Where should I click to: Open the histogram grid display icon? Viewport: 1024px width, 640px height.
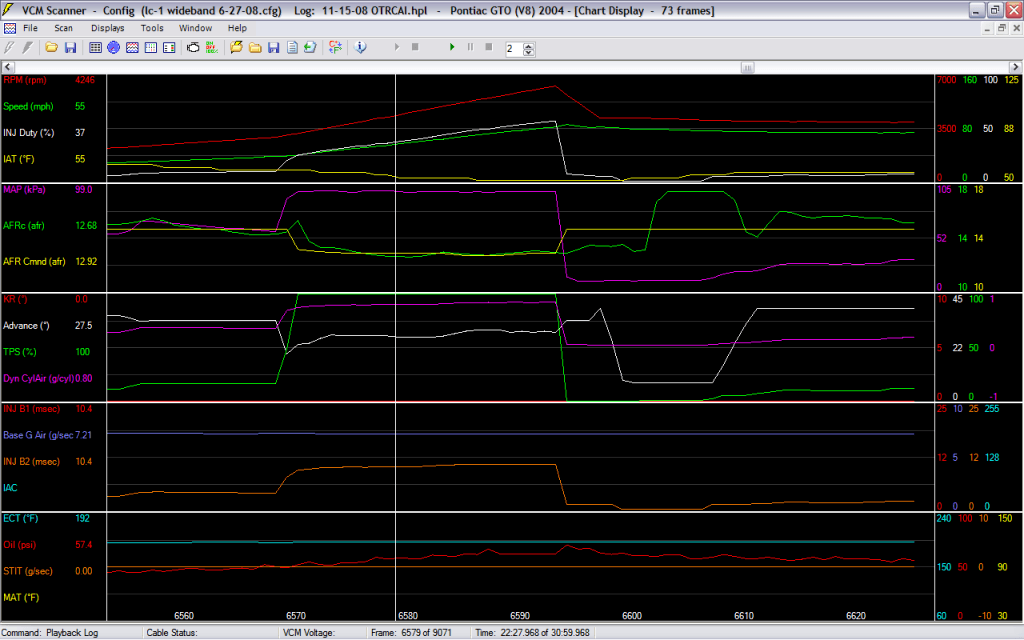150,48
